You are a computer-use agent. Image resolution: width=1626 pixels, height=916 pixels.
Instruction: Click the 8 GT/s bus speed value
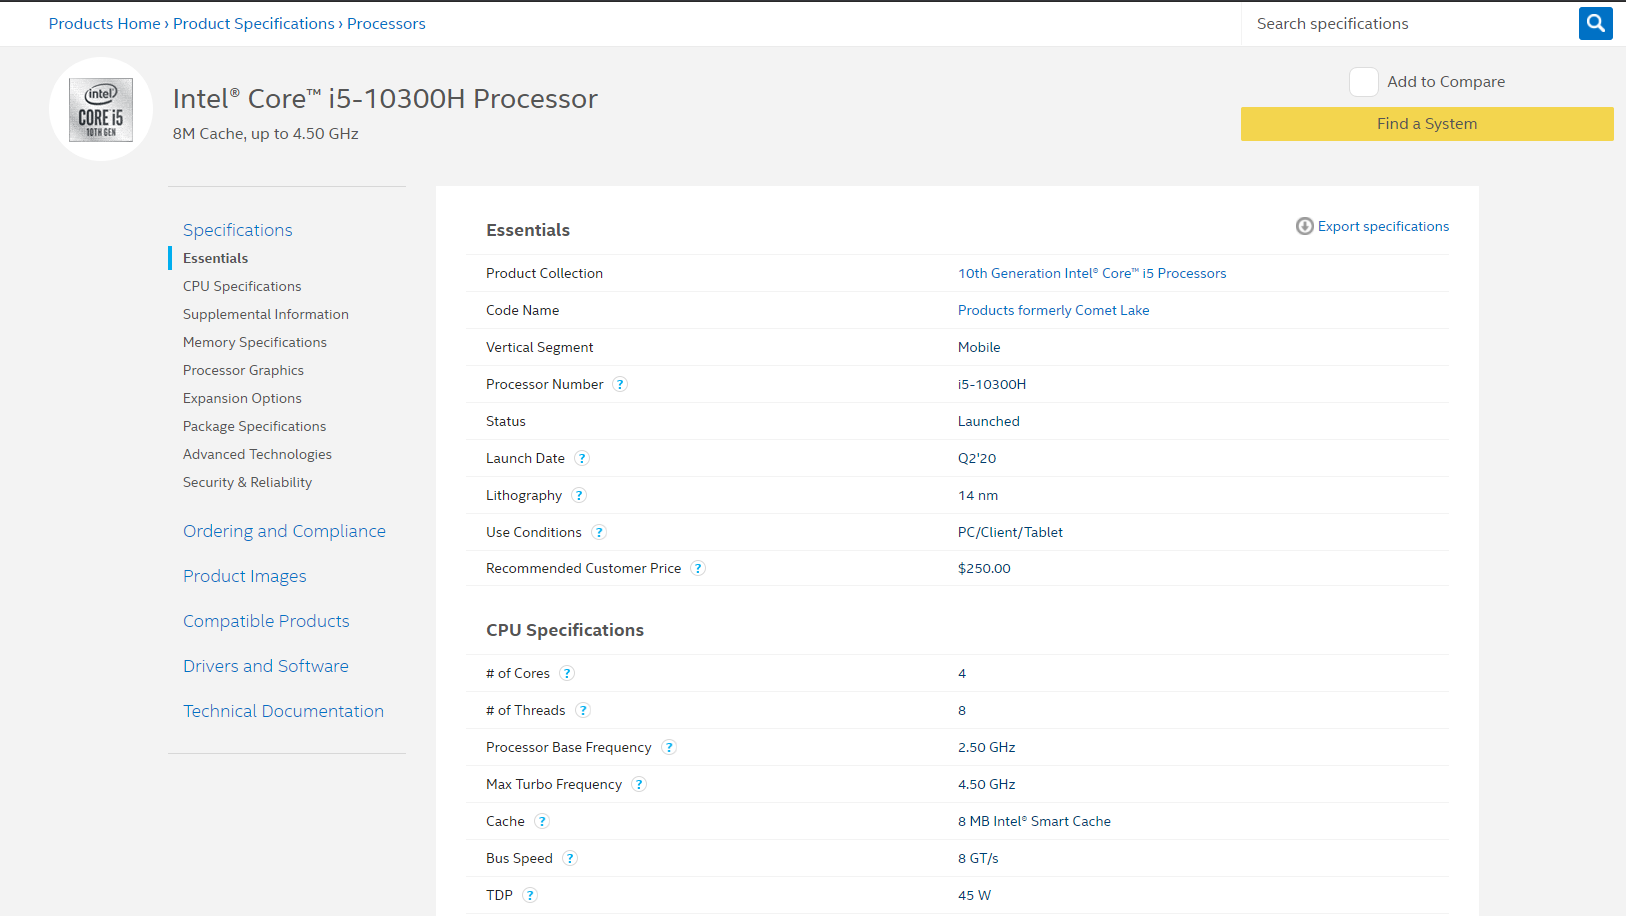(978, 858)
